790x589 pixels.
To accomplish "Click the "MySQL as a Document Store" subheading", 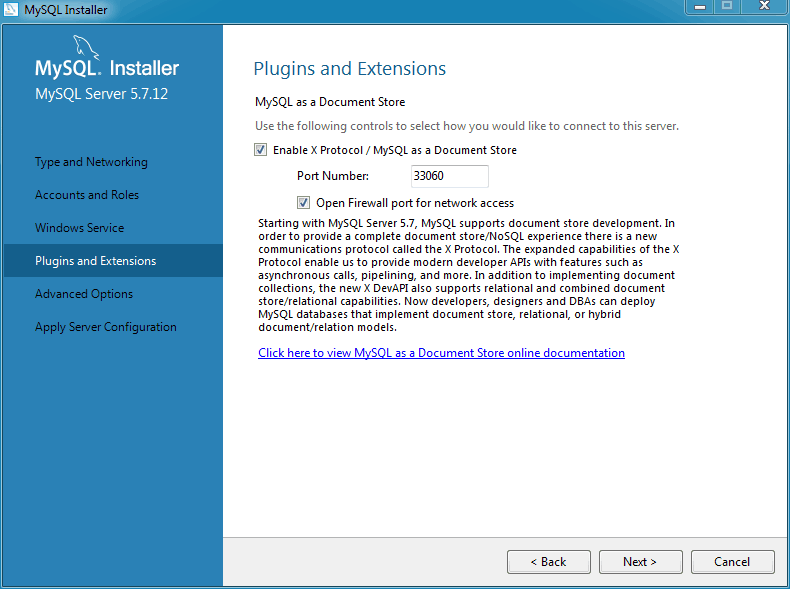I will click(x=330, y=102).
